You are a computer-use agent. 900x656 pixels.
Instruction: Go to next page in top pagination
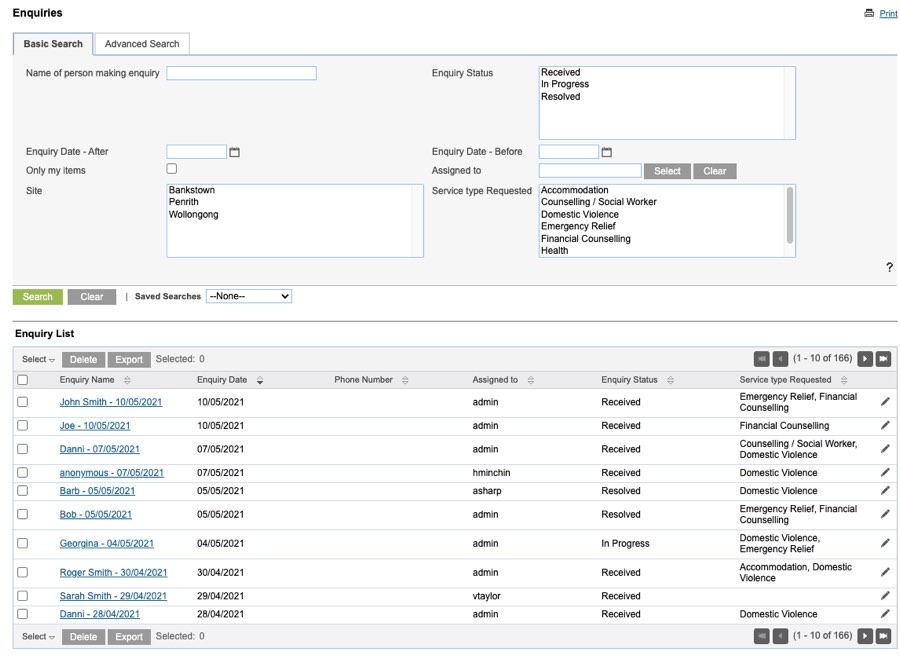(865, 359)
